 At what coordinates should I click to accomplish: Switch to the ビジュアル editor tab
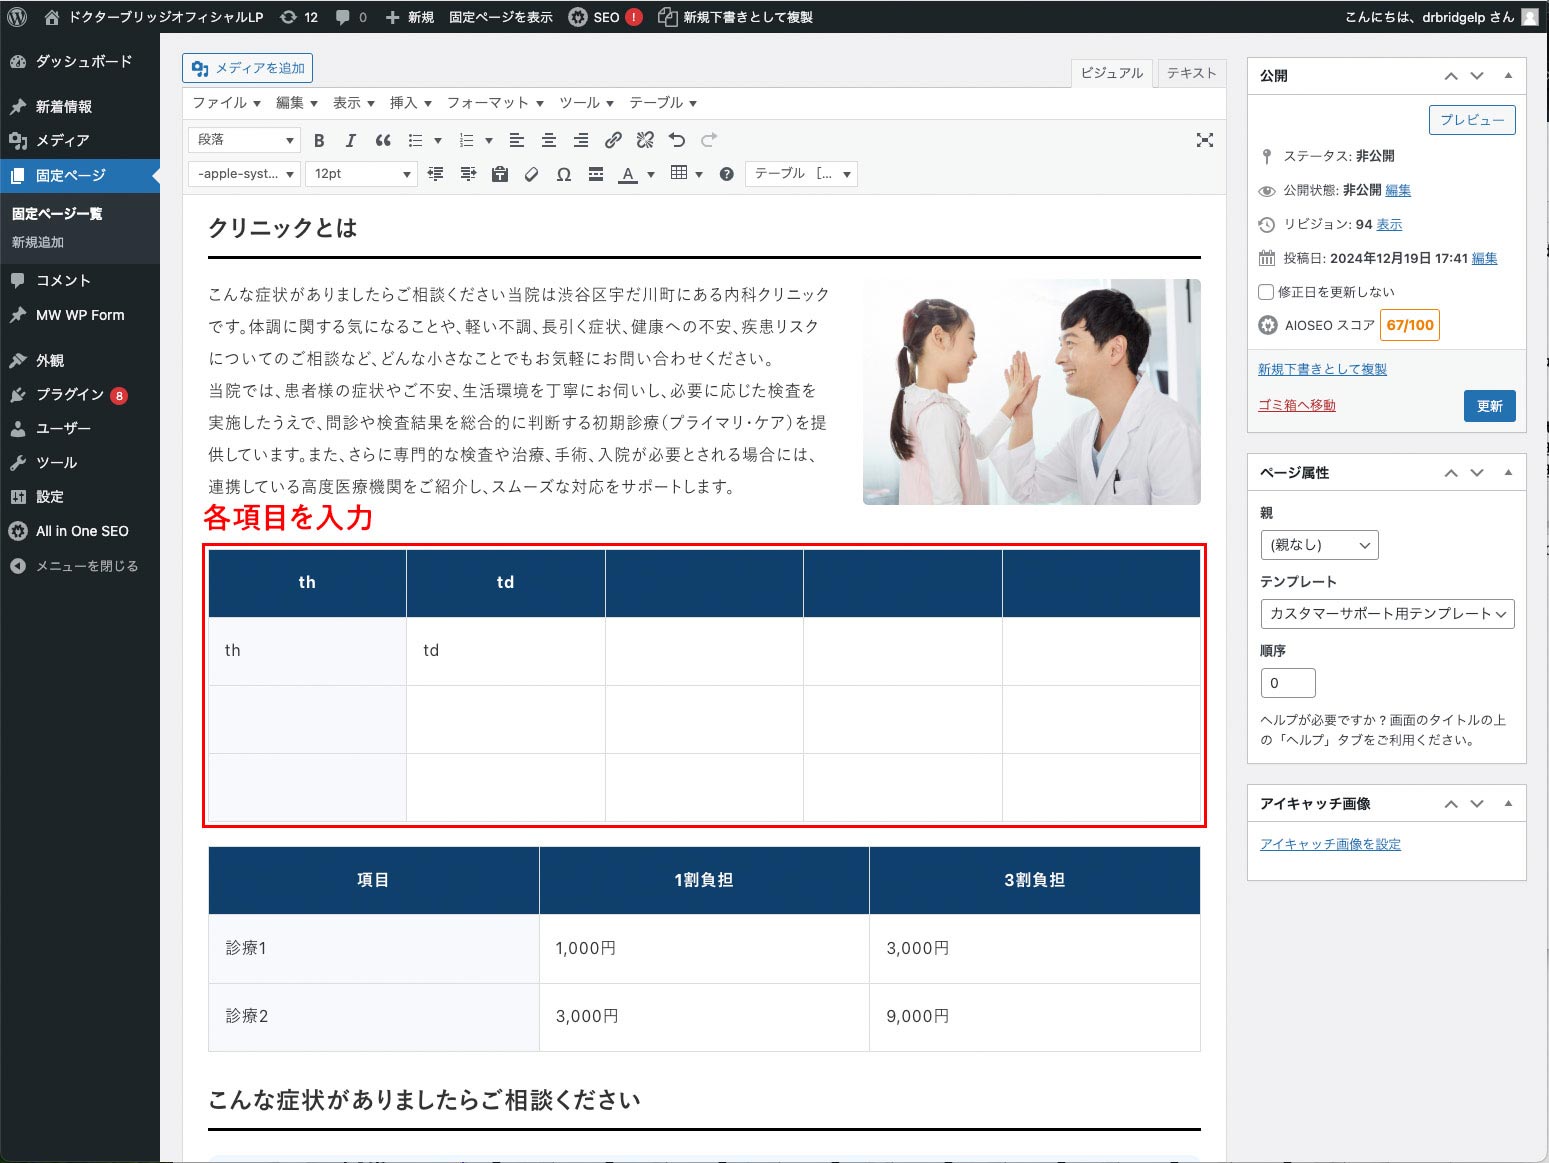1112,73
